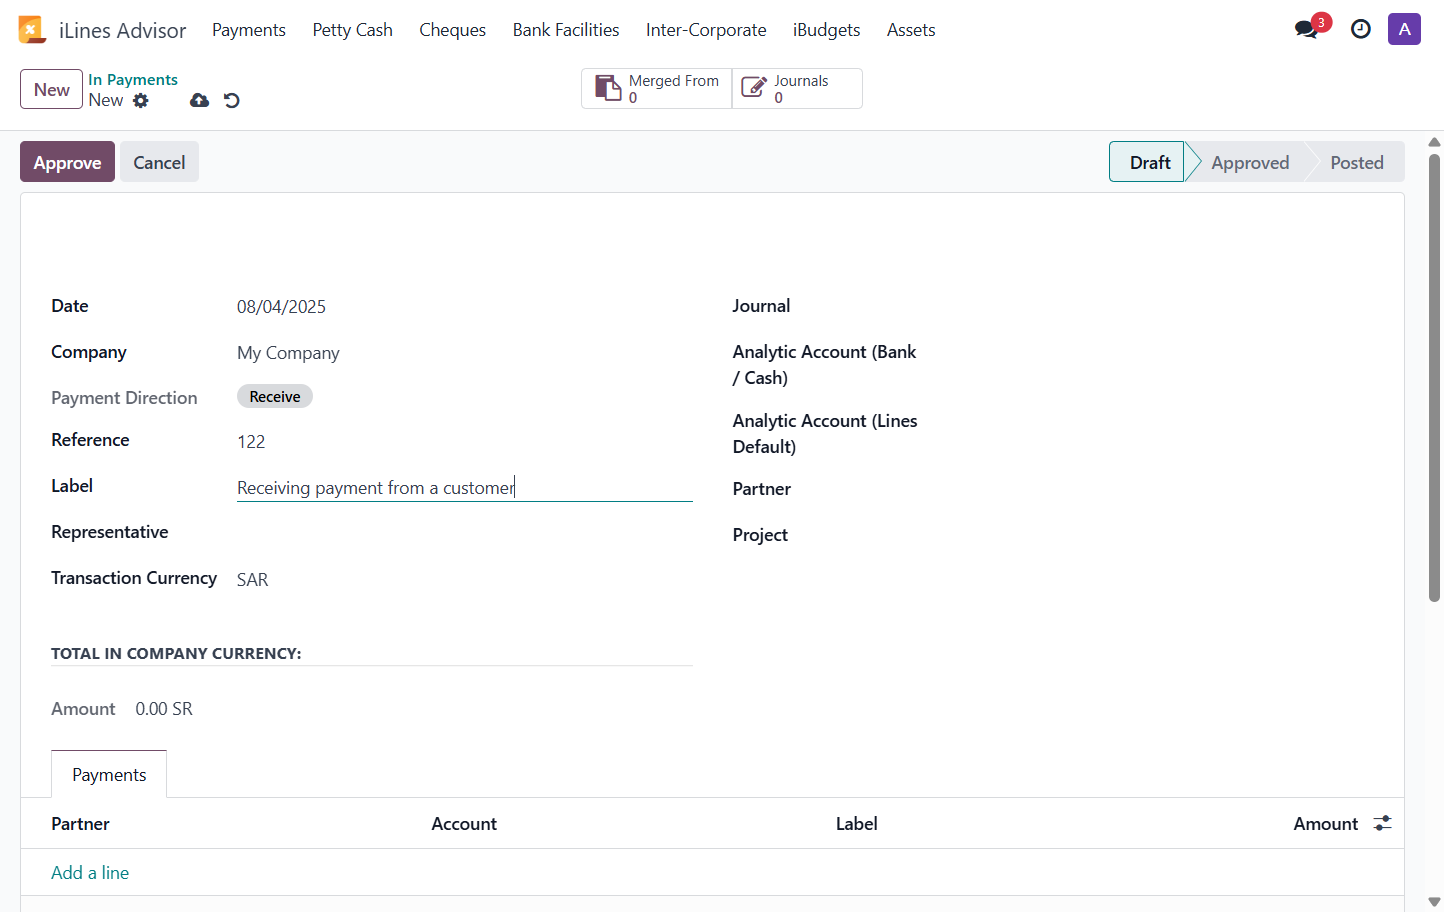The height and width of the screenshot is (912, 1444).
Task: Discard changes with undo icon
Action: click(x=232, y=100)
